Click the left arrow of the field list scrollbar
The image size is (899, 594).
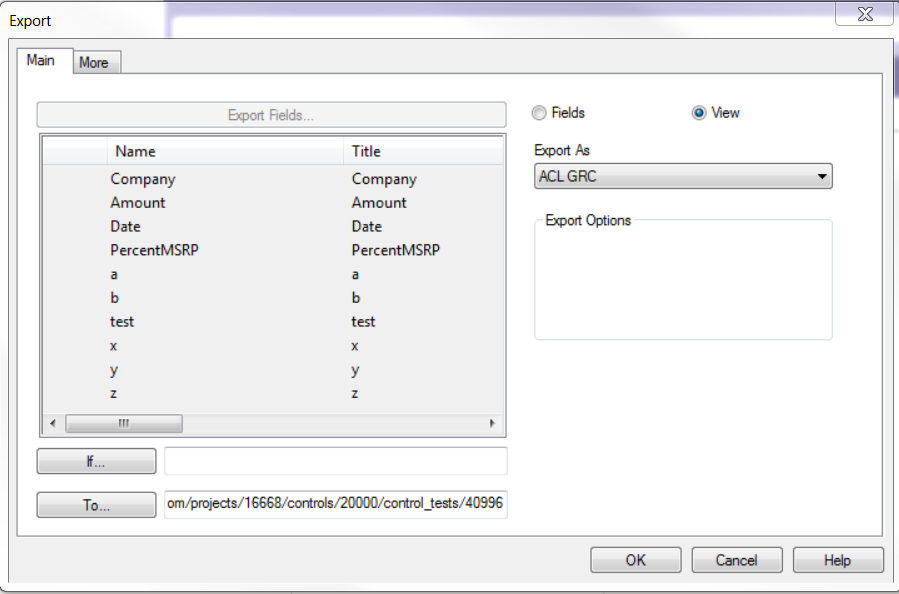(53, 424)
